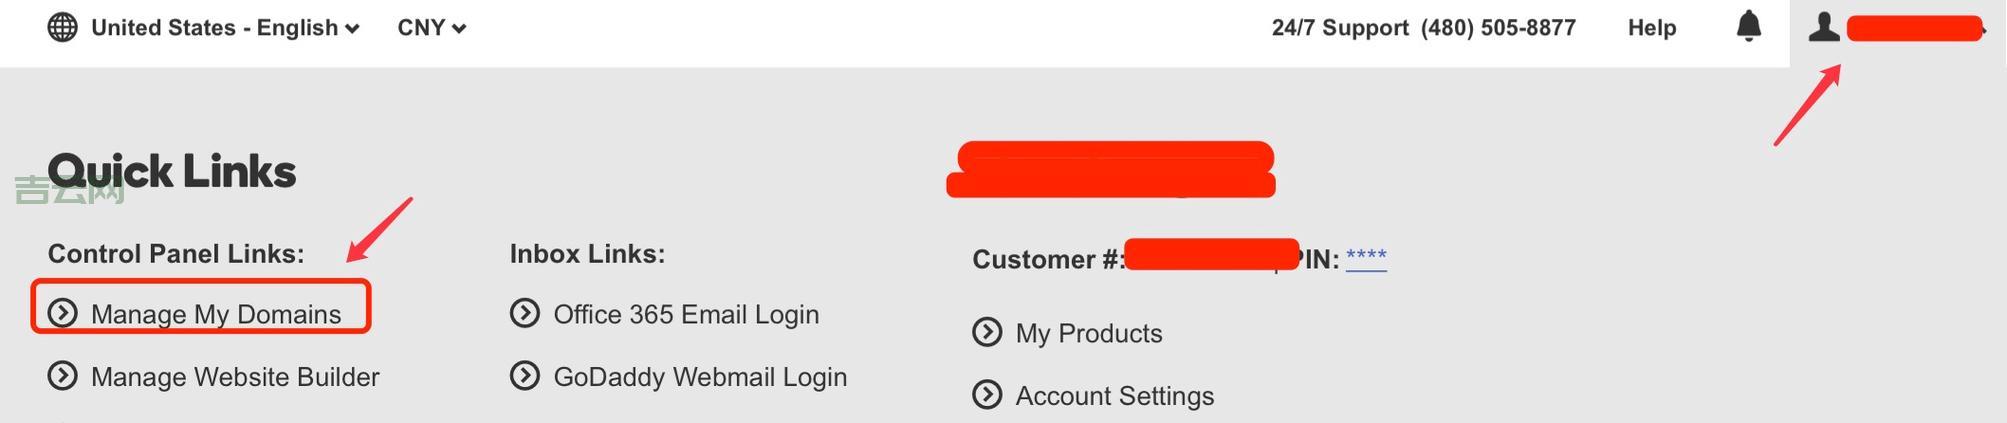Screen dimensions: 2007x423
Task: Click the user account profile icon
Action: [x=1824, y=27]
